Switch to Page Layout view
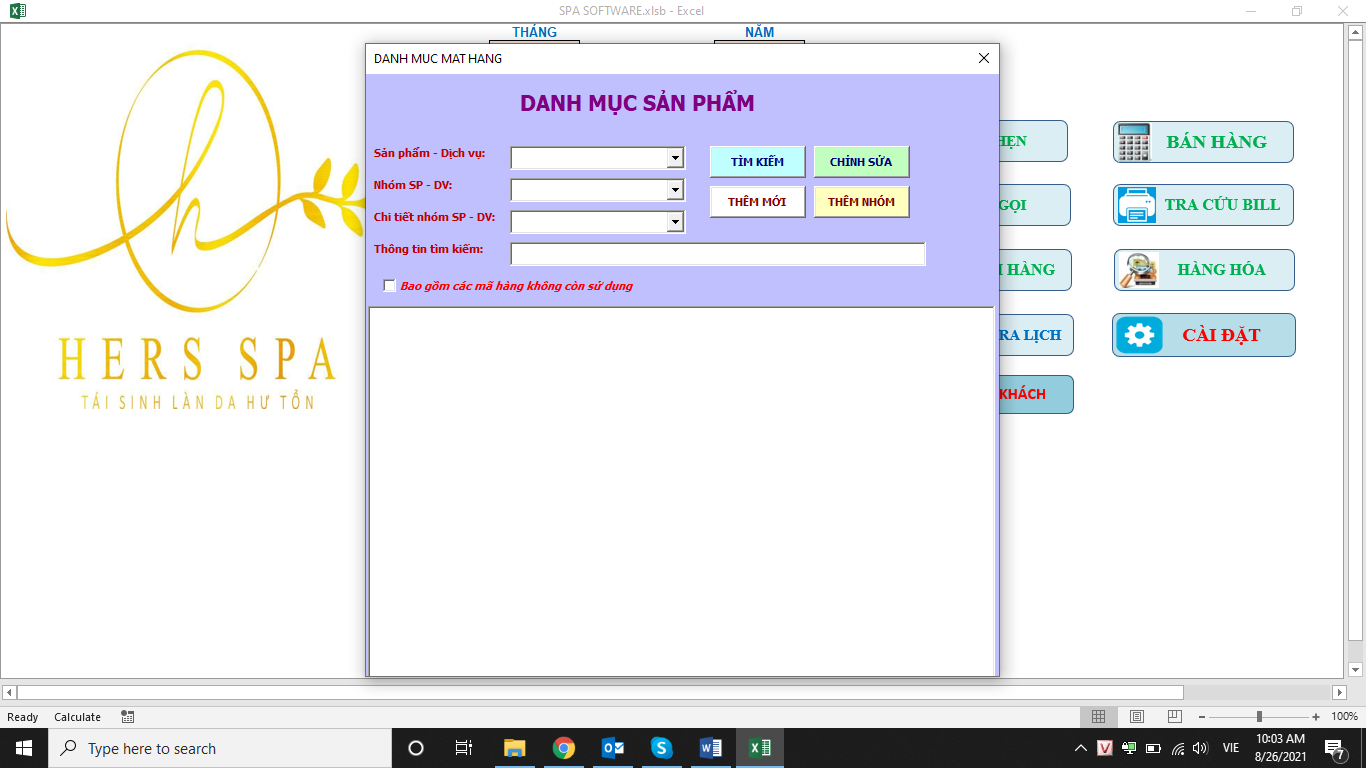1366x768 pixels. 1137,717
